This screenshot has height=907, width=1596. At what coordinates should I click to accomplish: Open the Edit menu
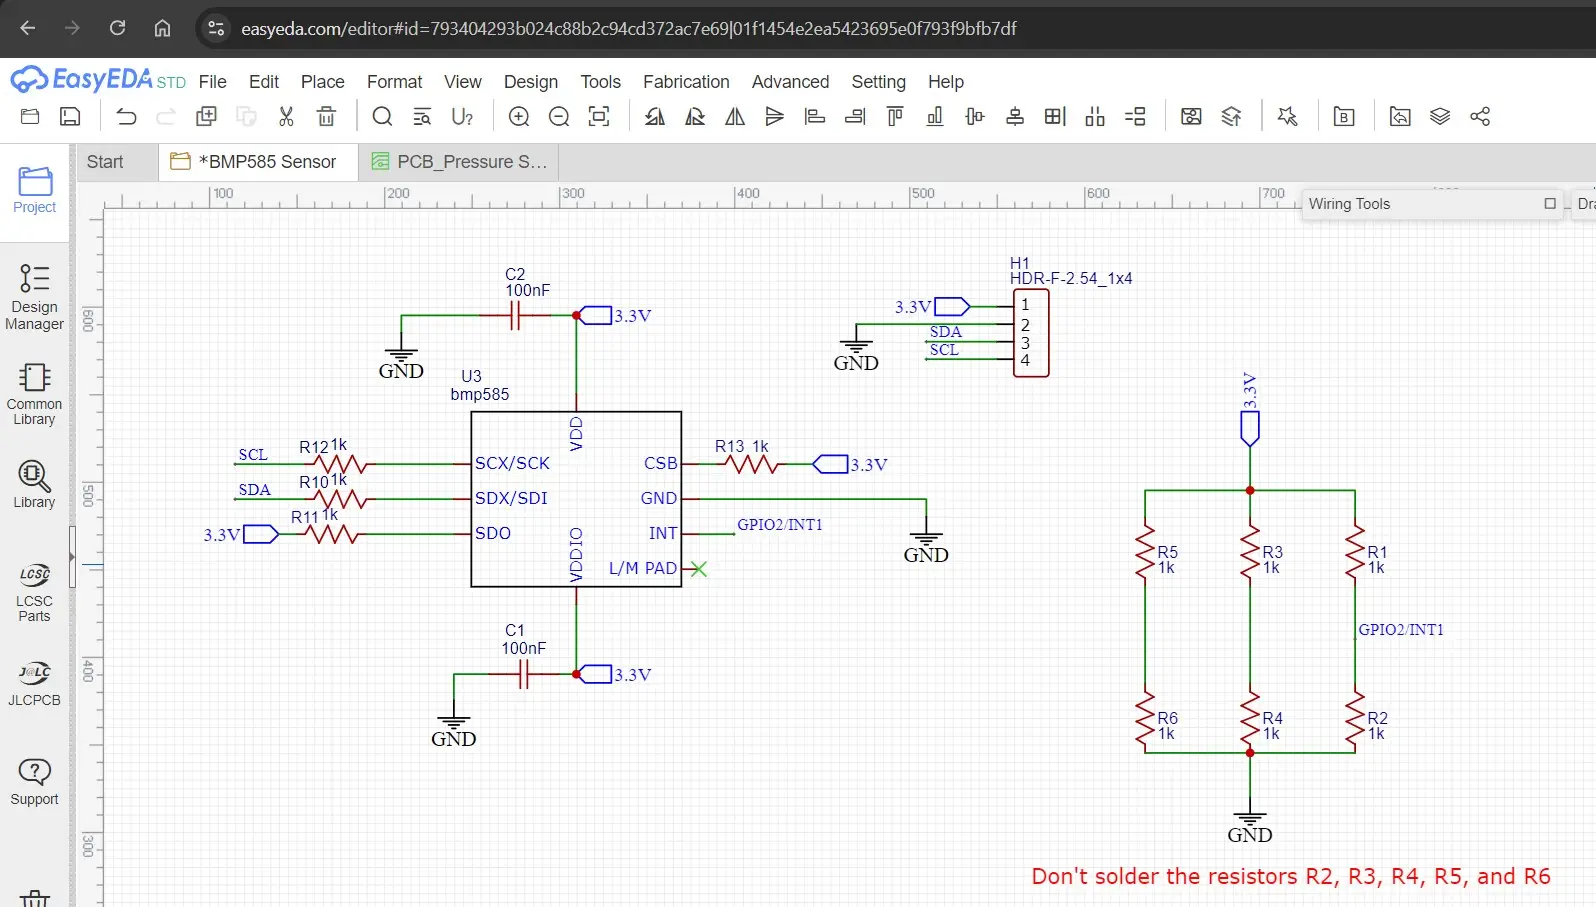264,82
